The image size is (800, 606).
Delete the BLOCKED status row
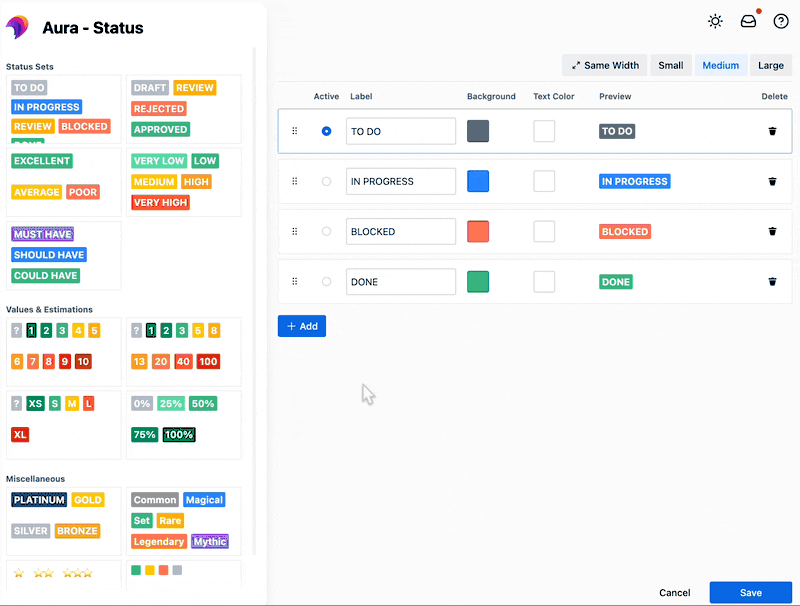[x=772, y=231]
